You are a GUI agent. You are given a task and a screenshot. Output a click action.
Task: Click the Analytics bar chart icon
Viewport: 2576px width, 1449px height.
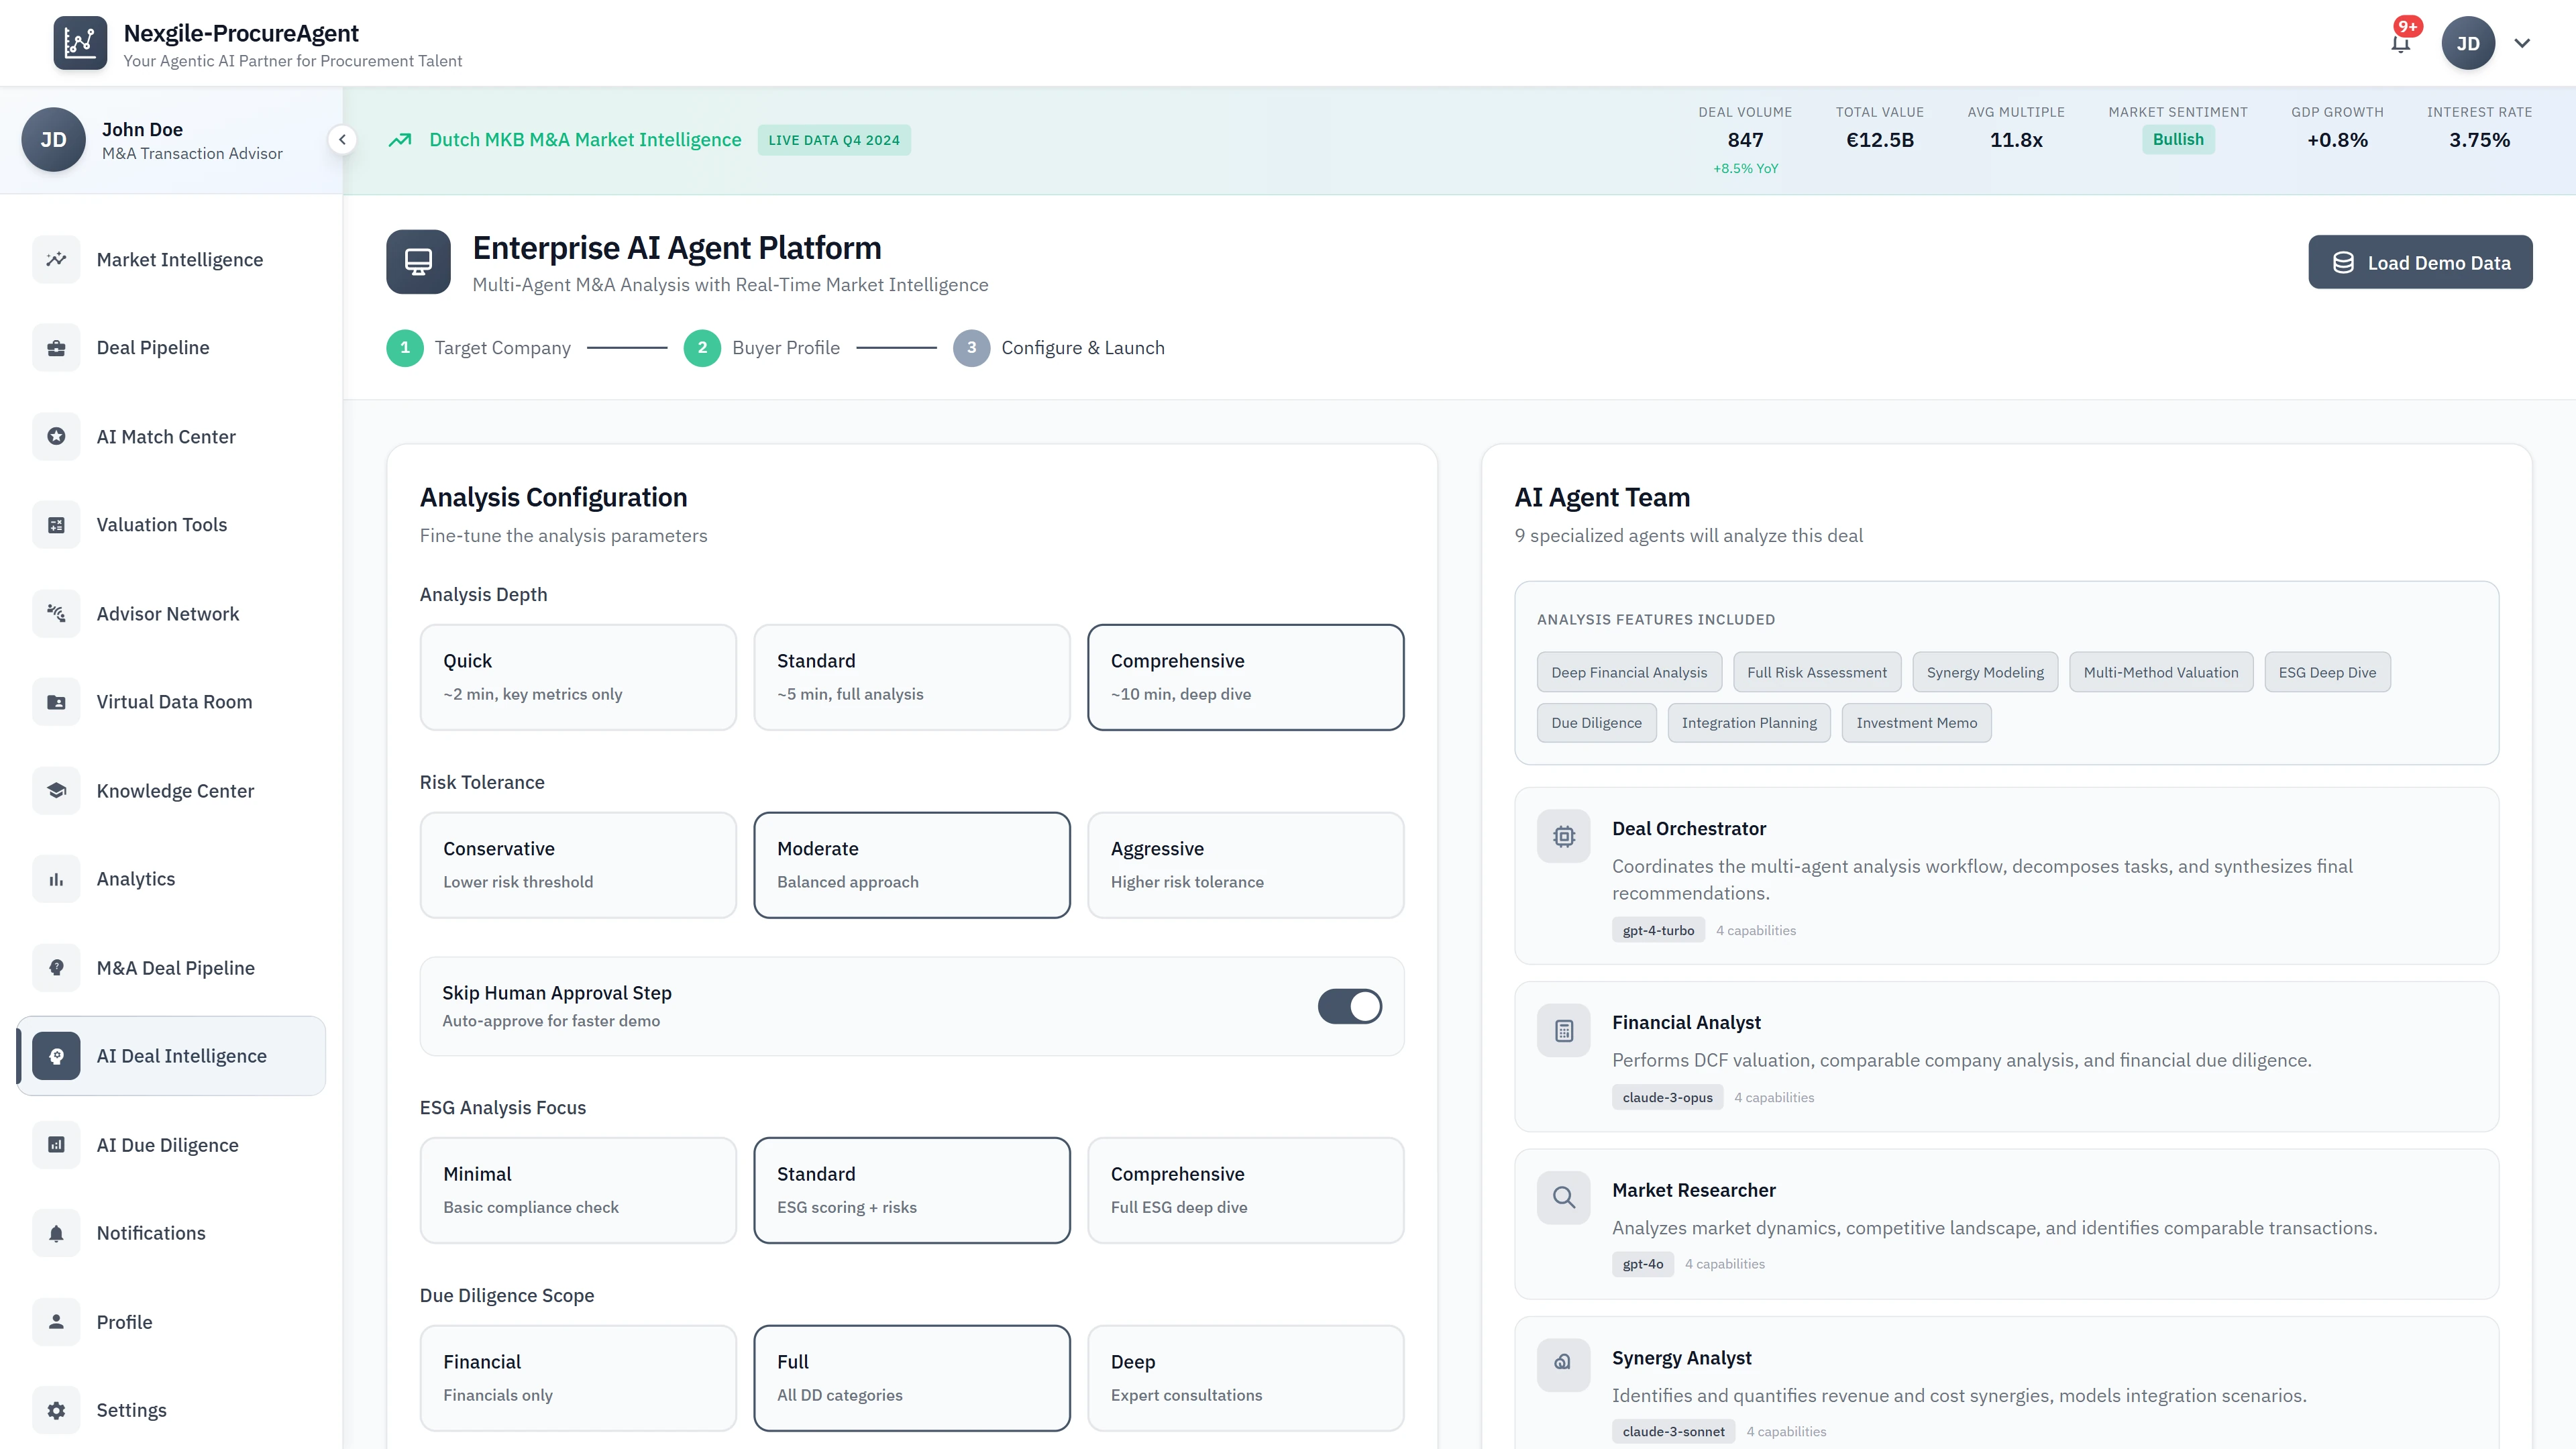click(56, 878)
